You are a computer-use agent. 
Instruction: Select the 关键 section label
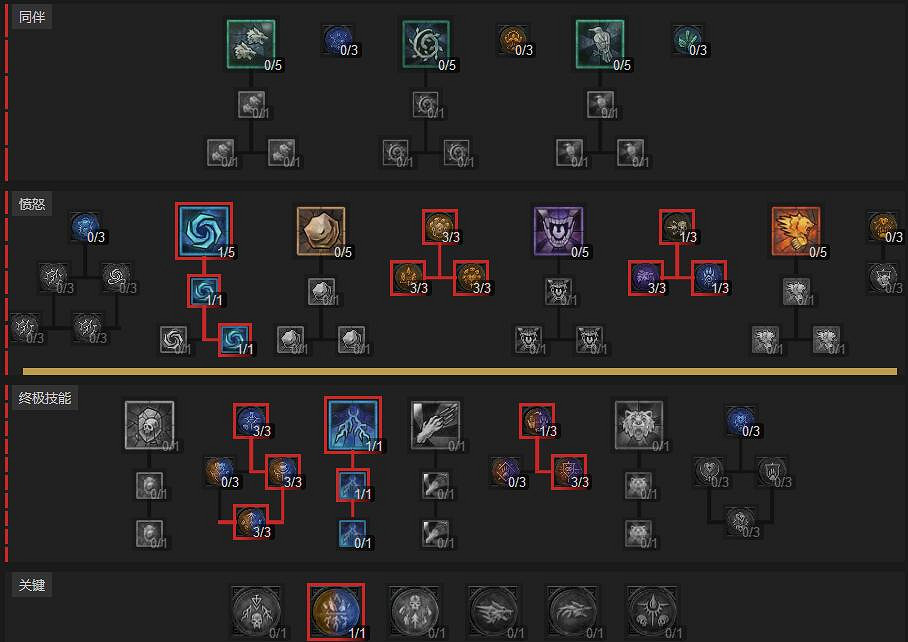32,585
